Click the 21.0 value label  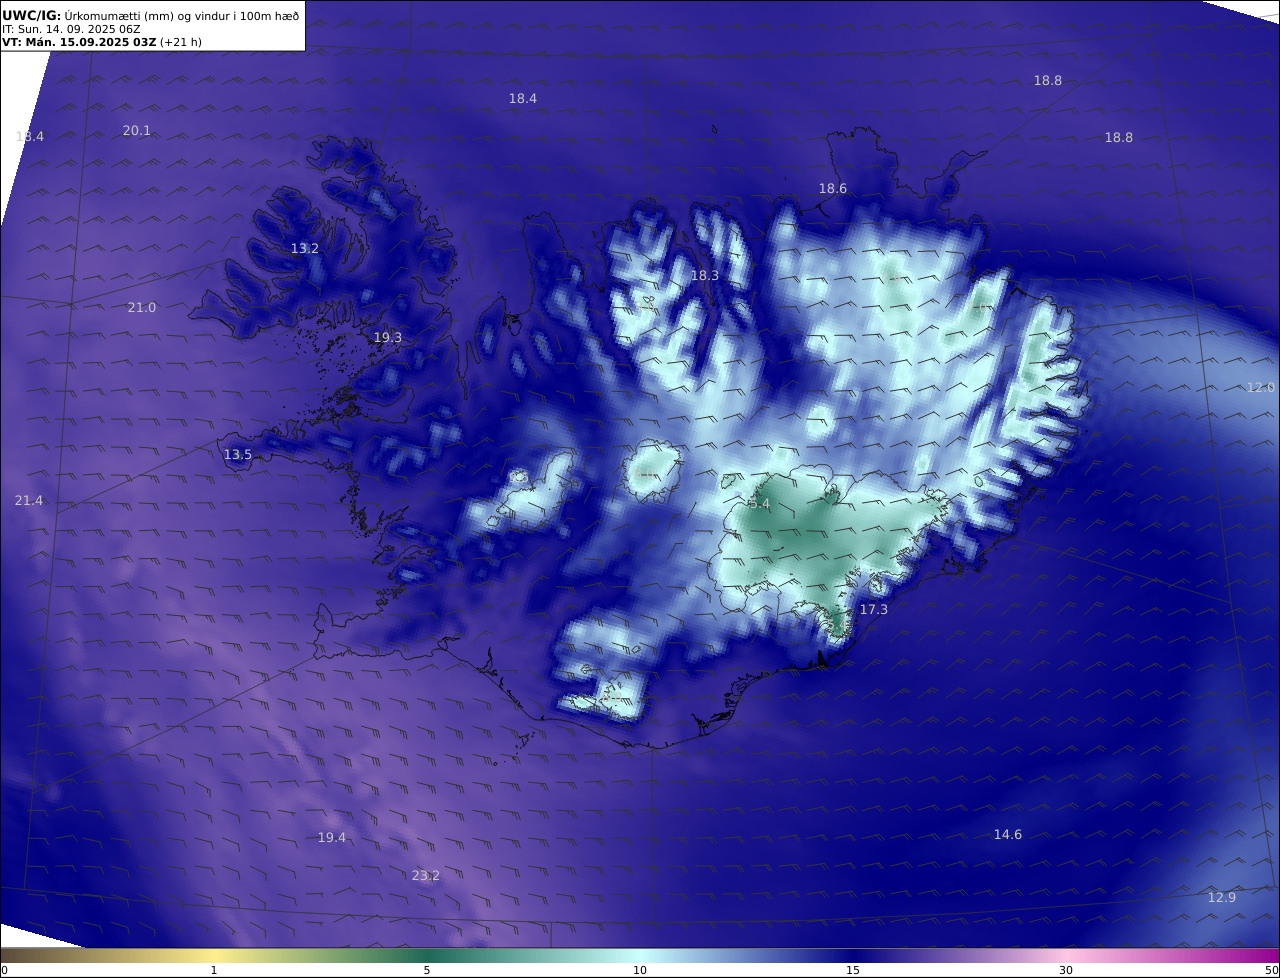pyautogui.click(x=142, y=308)
